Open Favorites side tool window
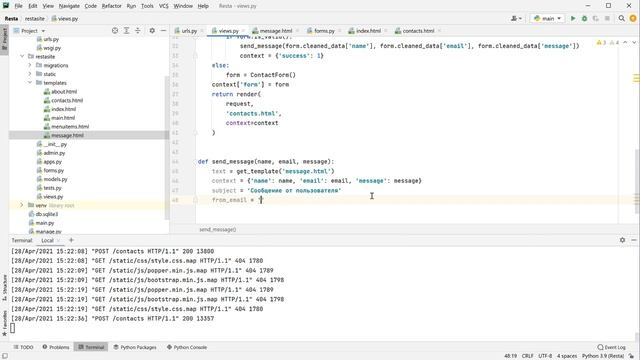 [x=4, y=323]
